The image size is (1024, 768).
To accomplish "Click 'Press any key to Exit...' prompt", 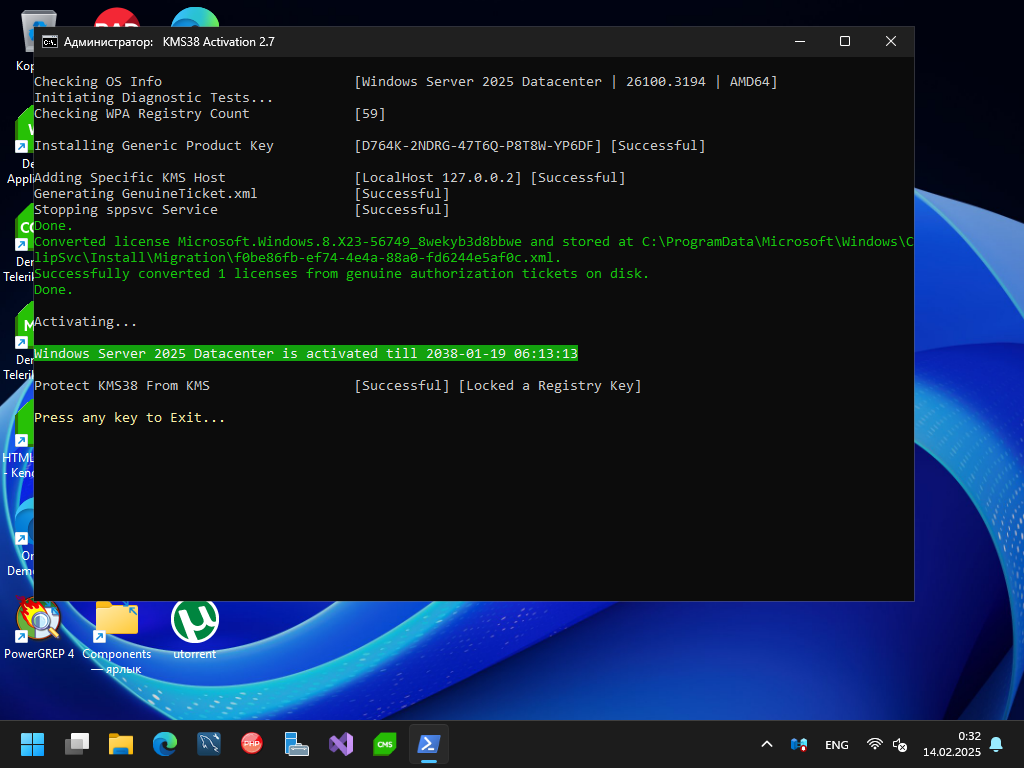I will [129, 417].
